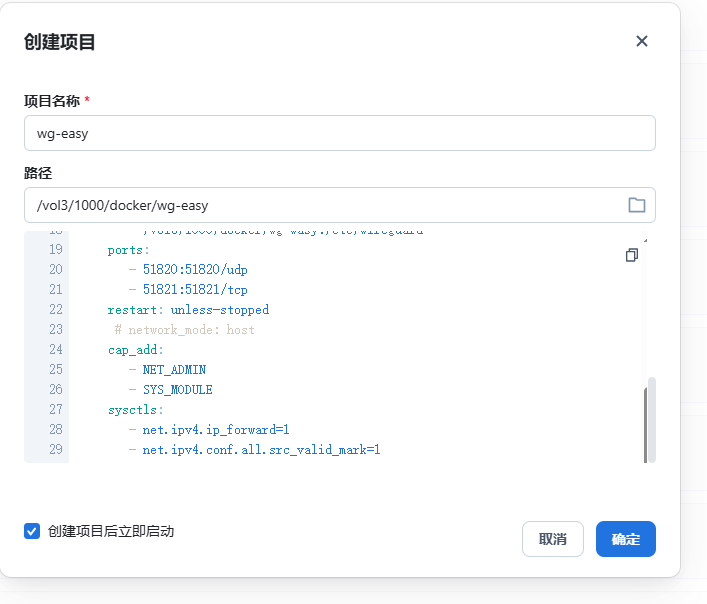The height and width of the screenshot is (604, 707).
Task: Click the net.ipv4.ip_forward=1 line
Action: [215, 430]
